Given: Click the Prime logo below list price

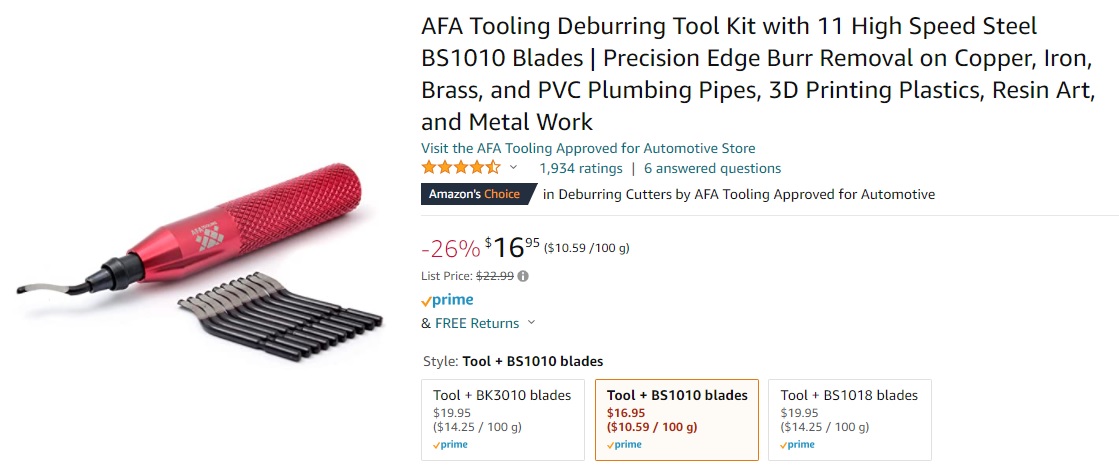Looking at the screenshot, I should [x=447, y=300].
